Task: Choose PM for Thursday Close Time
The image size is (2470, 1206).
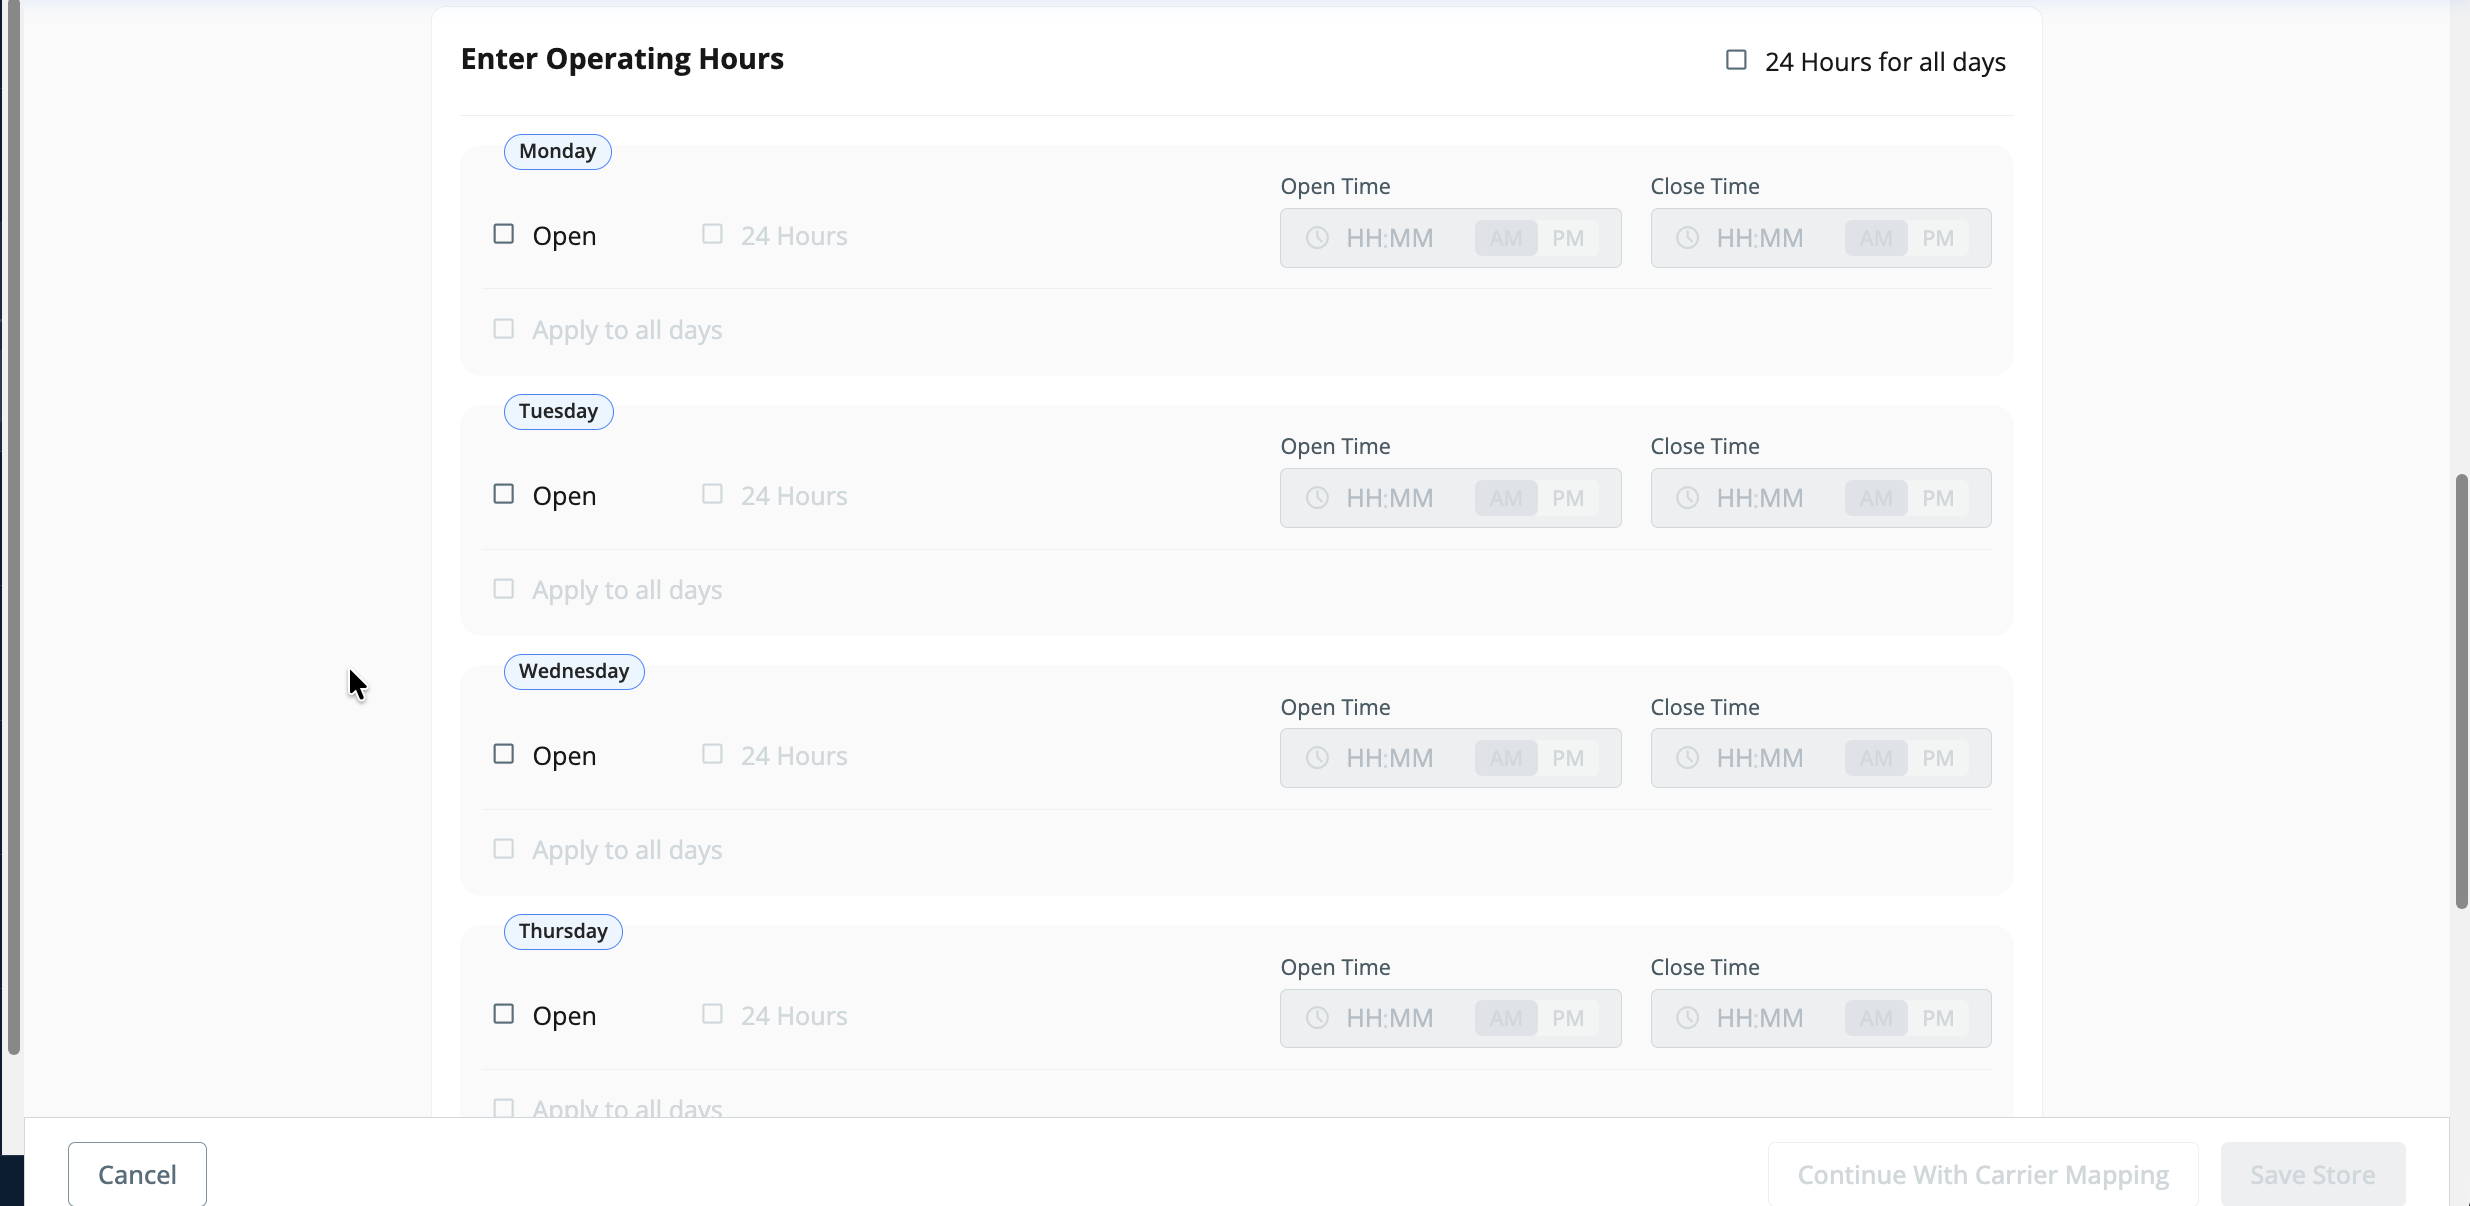Action: pyautogui.click(x=1937, y=1018)
